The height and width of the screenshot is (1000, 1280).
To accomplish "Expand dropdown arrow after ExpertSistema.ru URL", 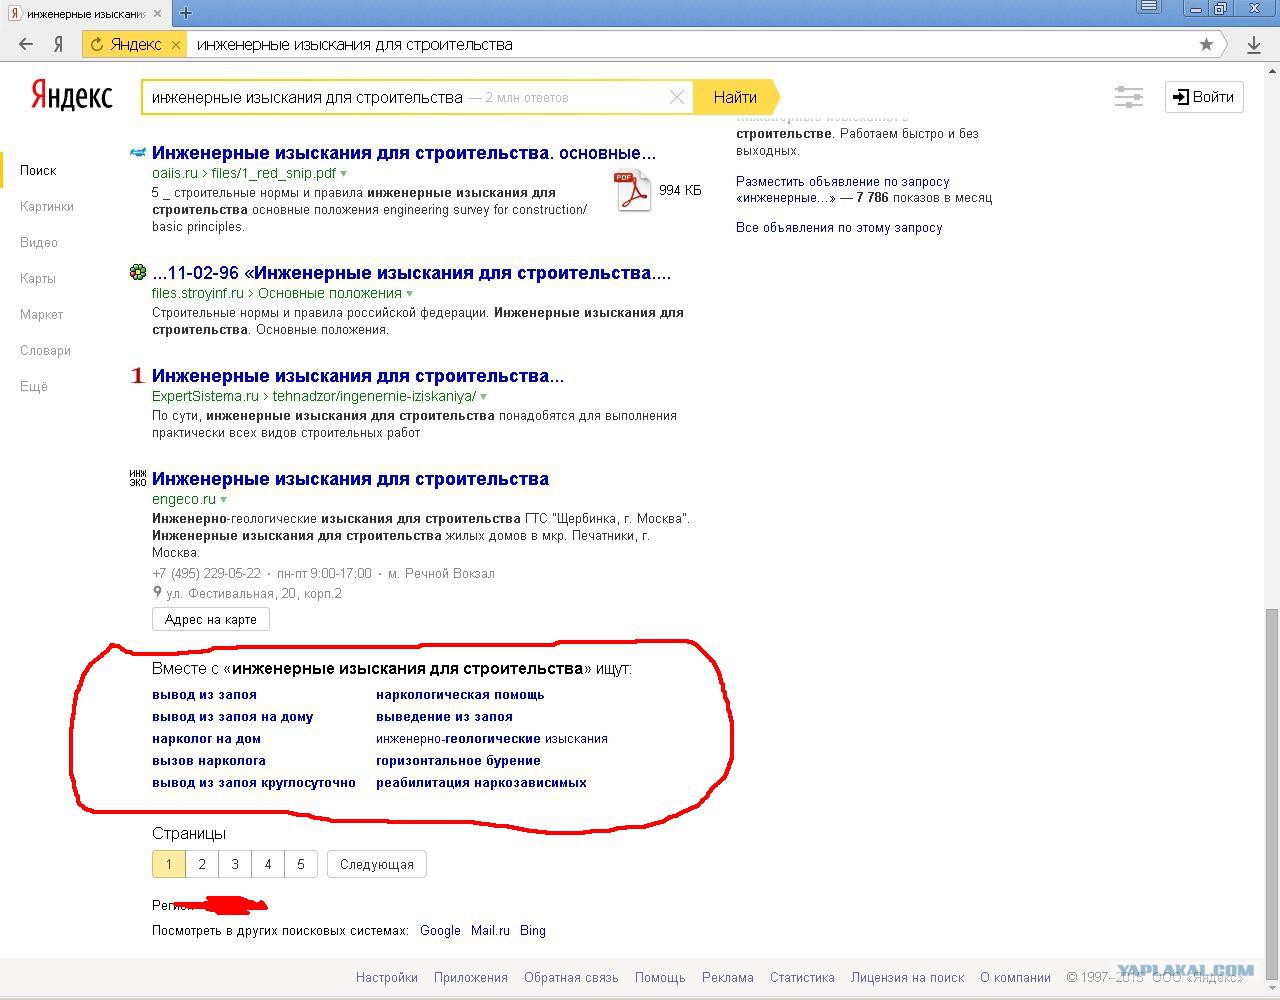I will pyautogui.click(x=483, y=397).
